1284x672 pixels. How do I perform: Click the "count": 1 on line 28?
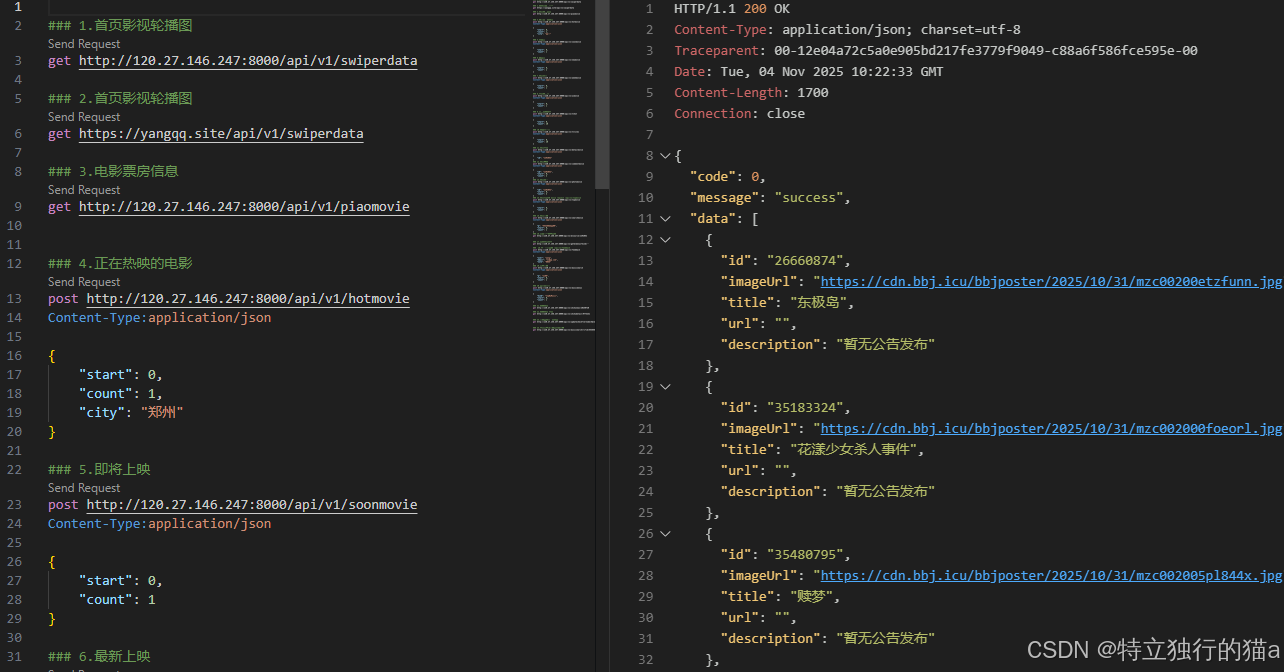point(117,600)
